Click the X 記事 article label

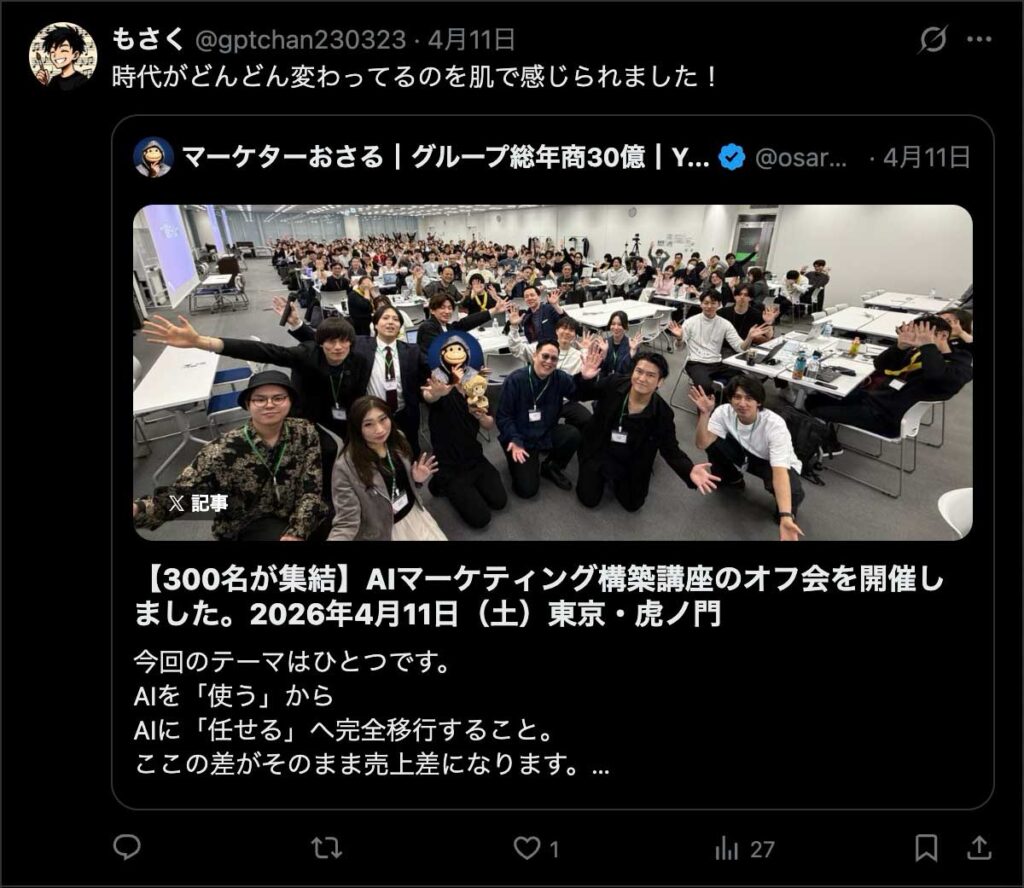point(198,503)
